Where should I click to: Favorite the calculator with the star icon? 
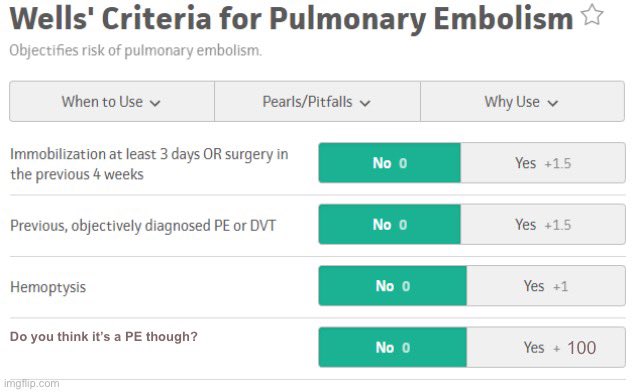point(592,15)
